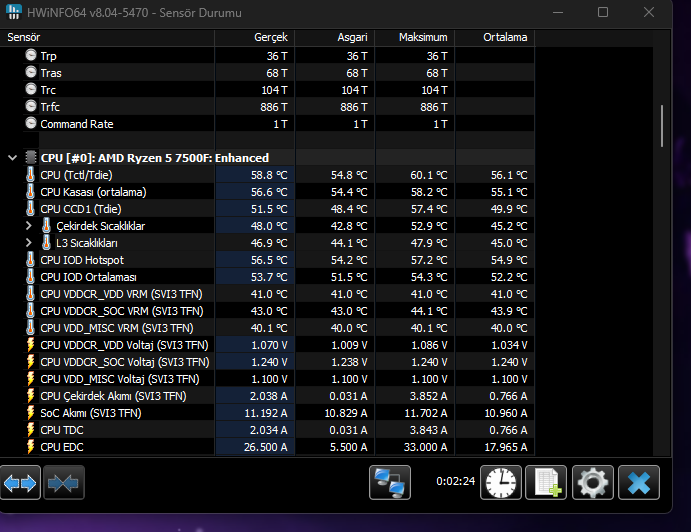Maximize the HWiNFO64 window

[x=603, y=12]
